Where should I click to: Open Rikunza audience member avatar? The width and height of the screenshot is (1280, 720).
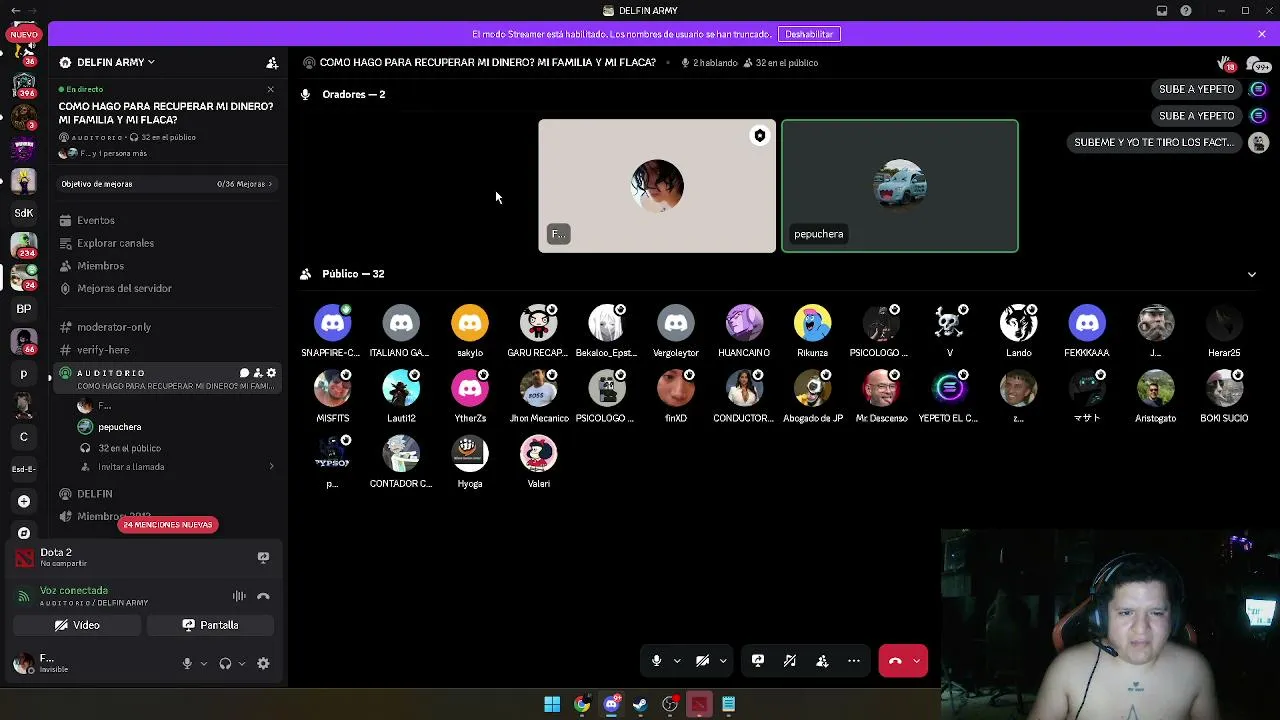[x=812, y=323]
